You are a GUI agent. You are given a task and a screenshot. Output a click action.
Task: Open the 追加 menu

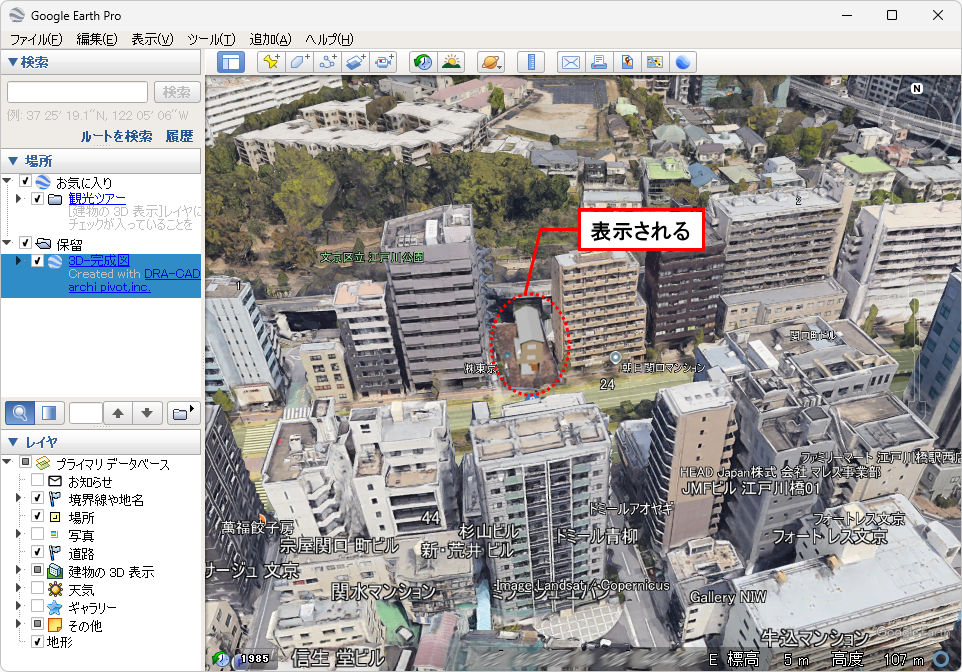coord(270,39)
